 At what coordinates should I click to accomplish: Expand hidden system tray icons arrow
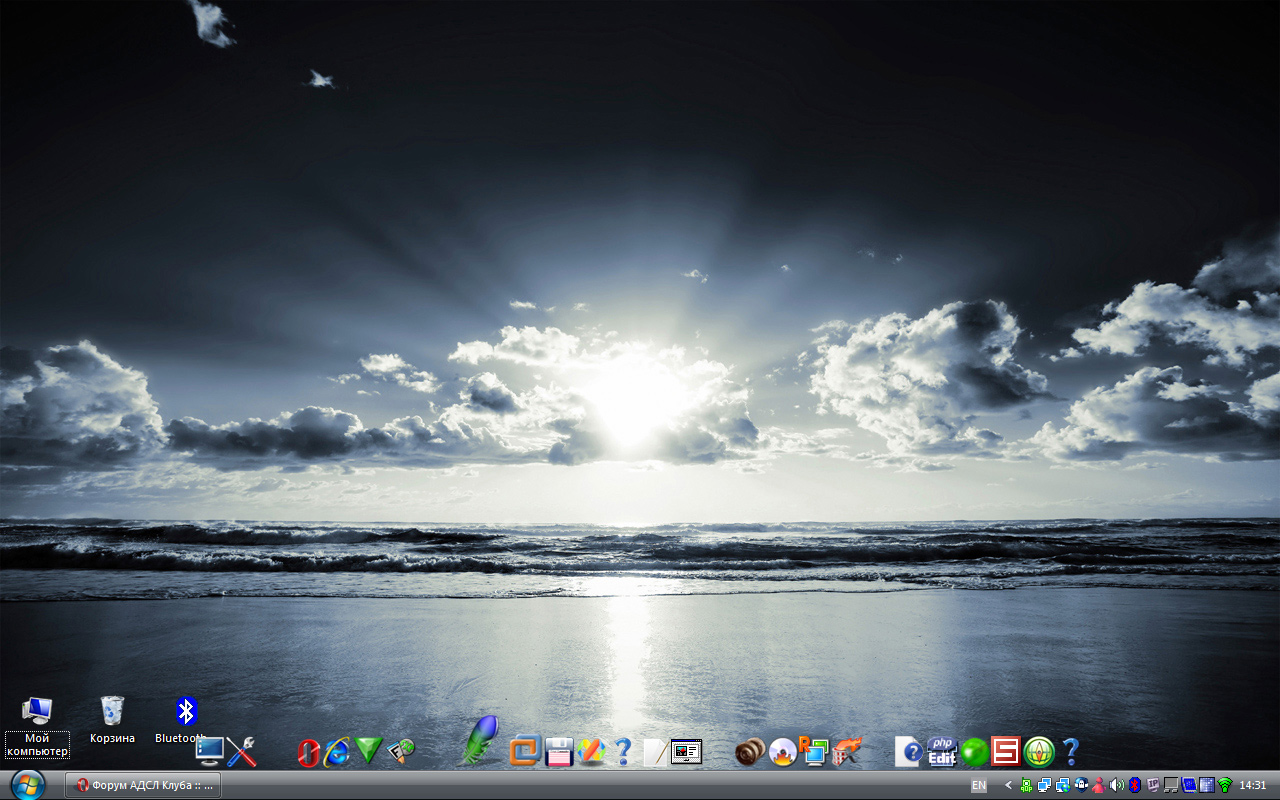(1008, 785)
